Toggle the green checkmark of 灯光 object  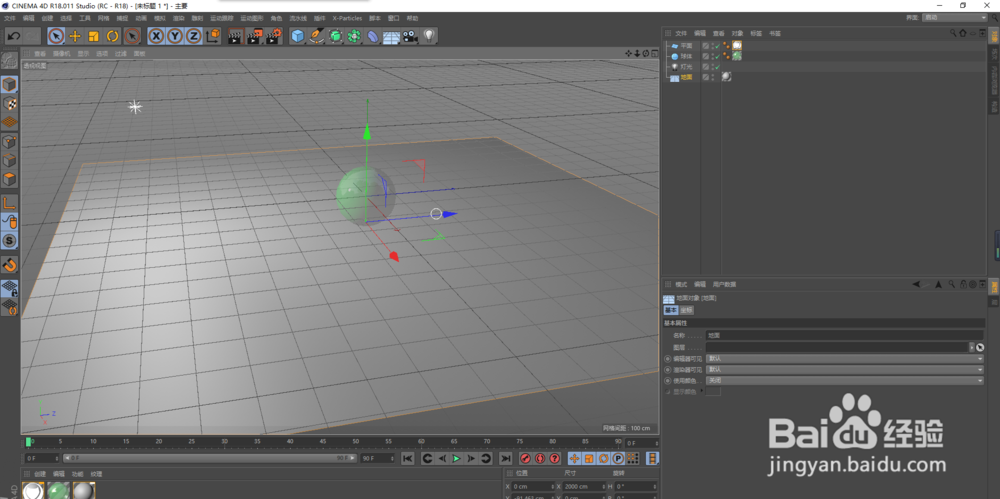717,66
